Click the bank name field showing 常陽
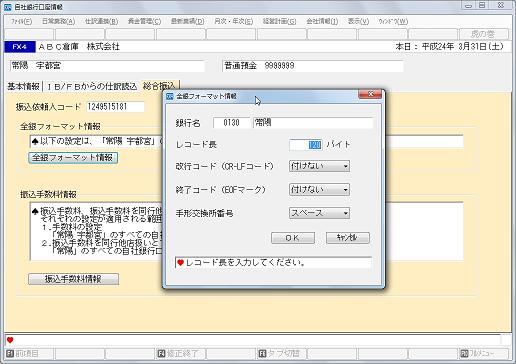The width and height of the screenshot is (516, 364). coord(313,123)
